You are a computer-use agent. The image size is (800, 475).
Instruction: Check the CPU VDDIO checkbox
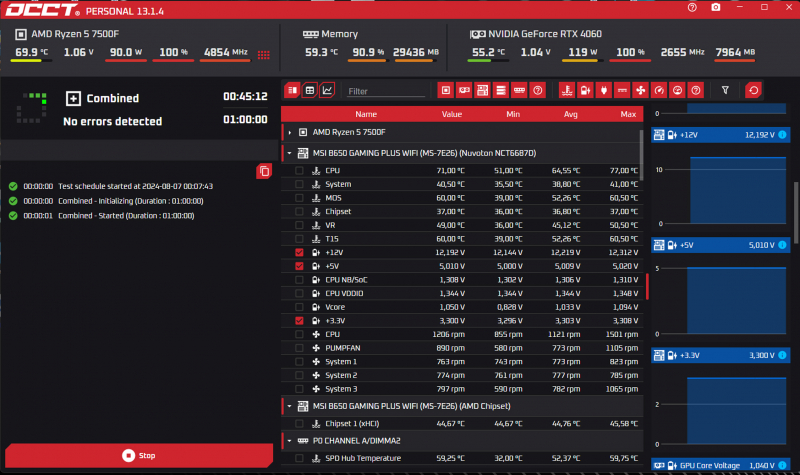coord(299,293)
